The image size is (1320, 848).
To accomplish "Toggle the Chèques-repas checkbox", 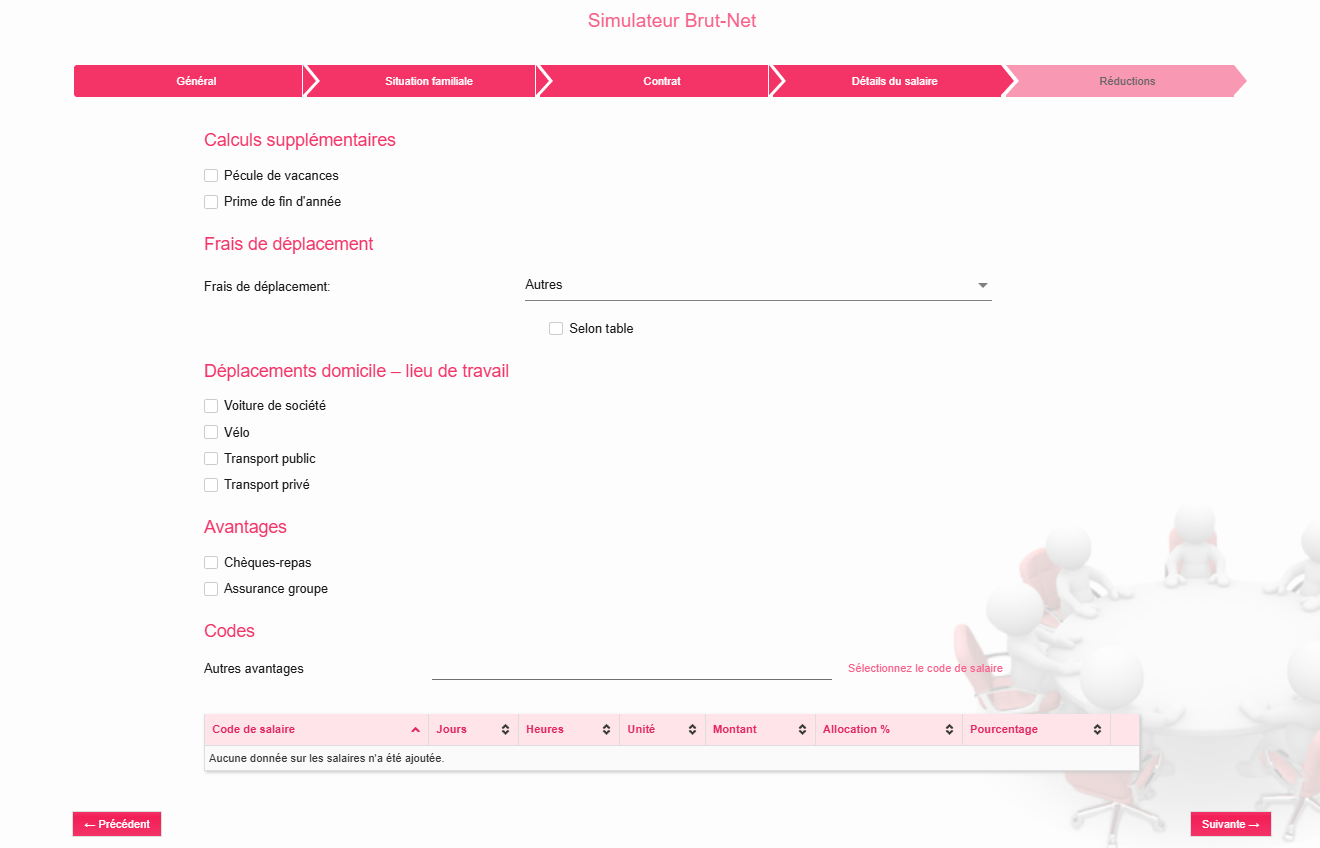I will click(x=211, y=563).
